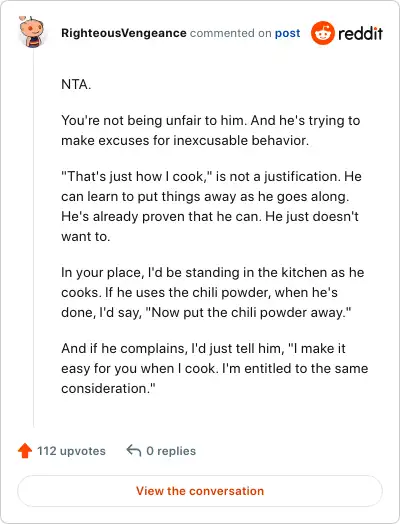
Task: Click the "commented on" gray text
Action: pos(231,33)
